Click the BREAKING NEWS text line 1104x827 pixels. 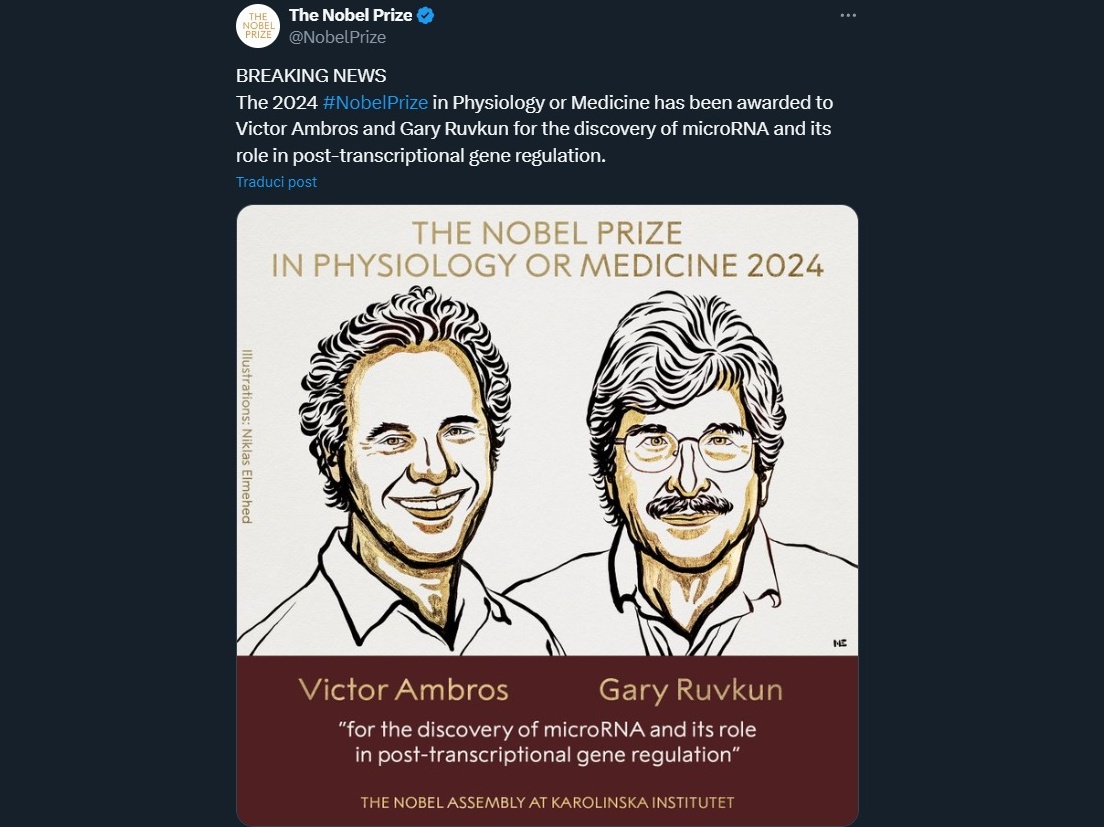311,76
